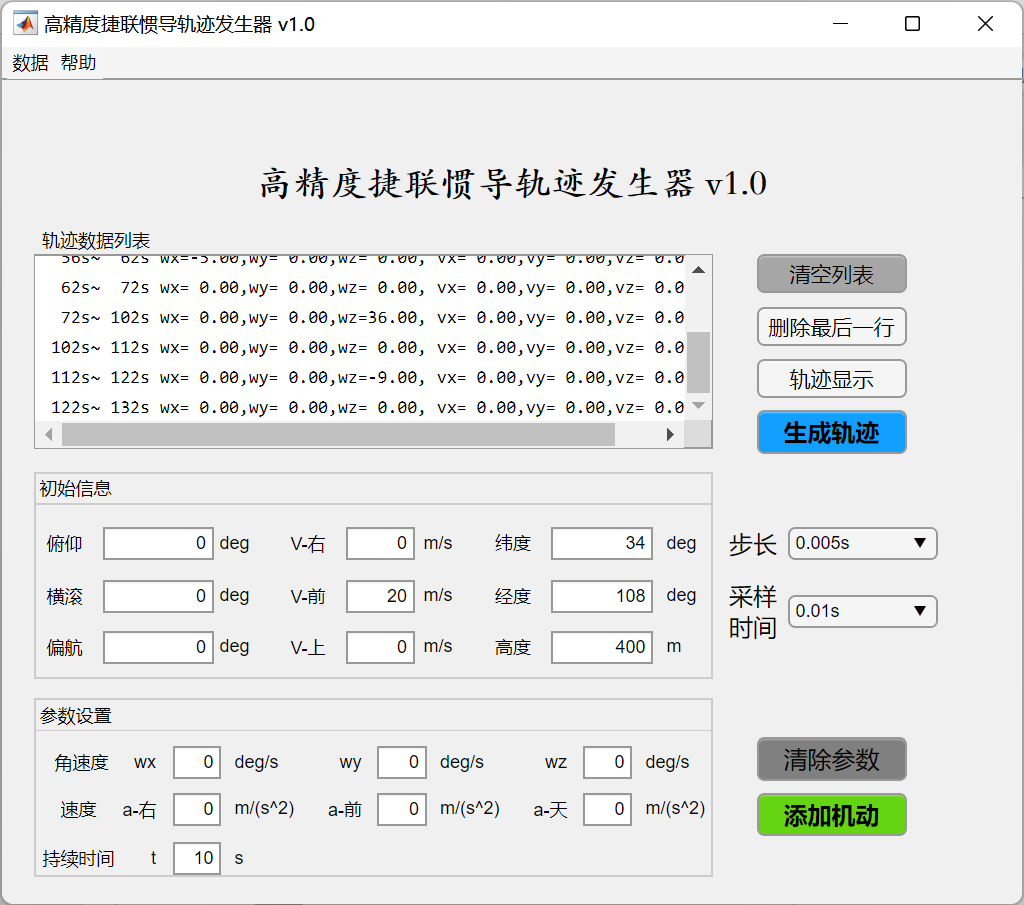Maximize the trajectory generator window

point(912,24)
